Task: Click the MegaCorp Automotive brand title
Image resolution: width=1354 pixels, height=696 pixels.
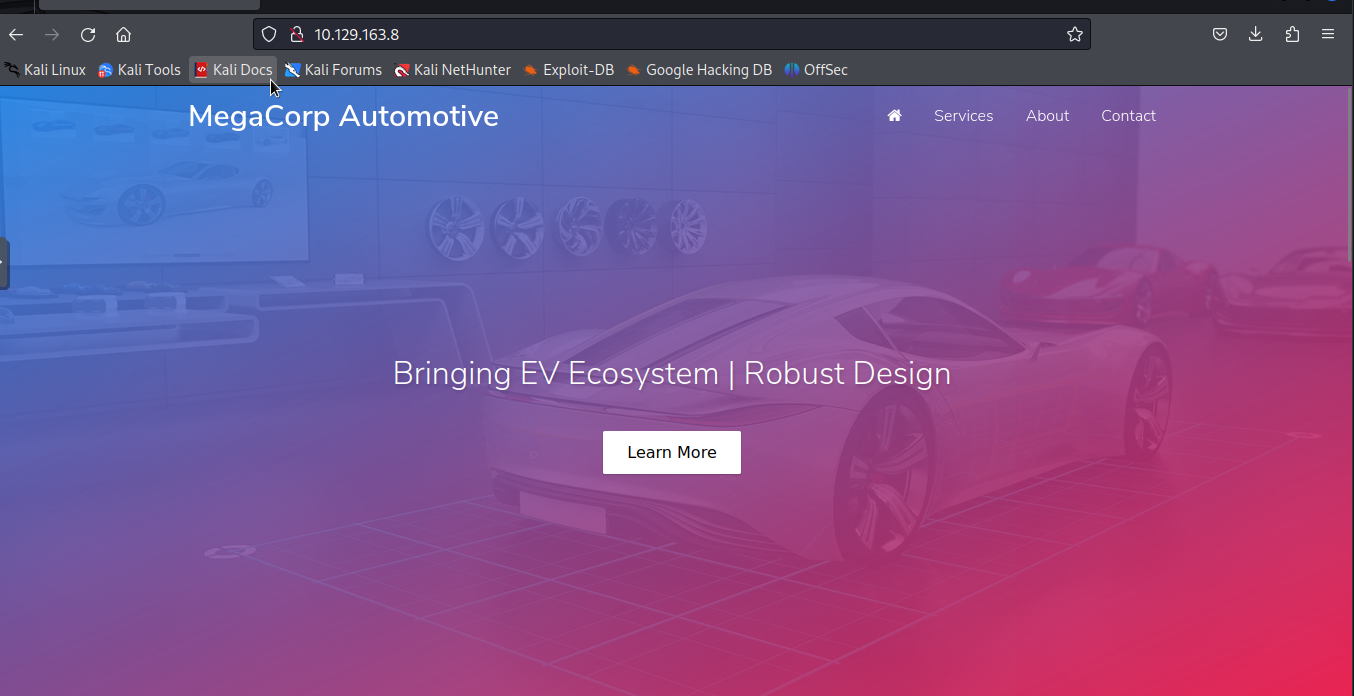Action: pos(343,116)
